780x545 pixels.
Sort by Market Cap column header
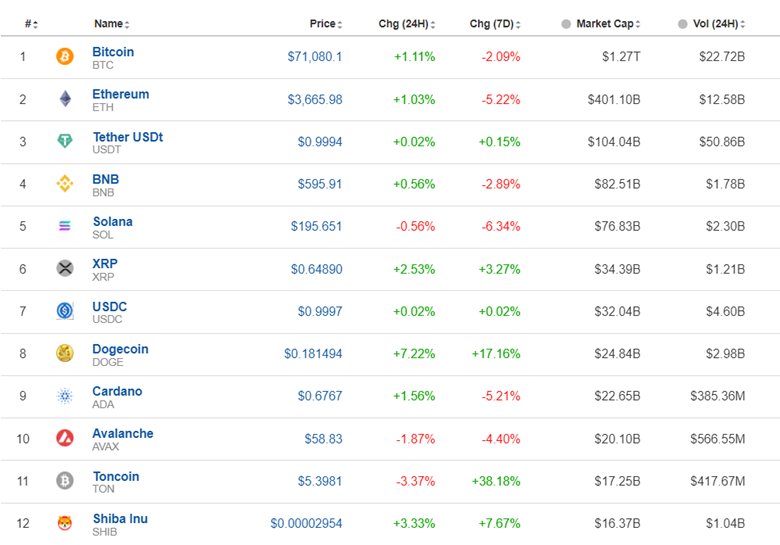click(608, 24)
